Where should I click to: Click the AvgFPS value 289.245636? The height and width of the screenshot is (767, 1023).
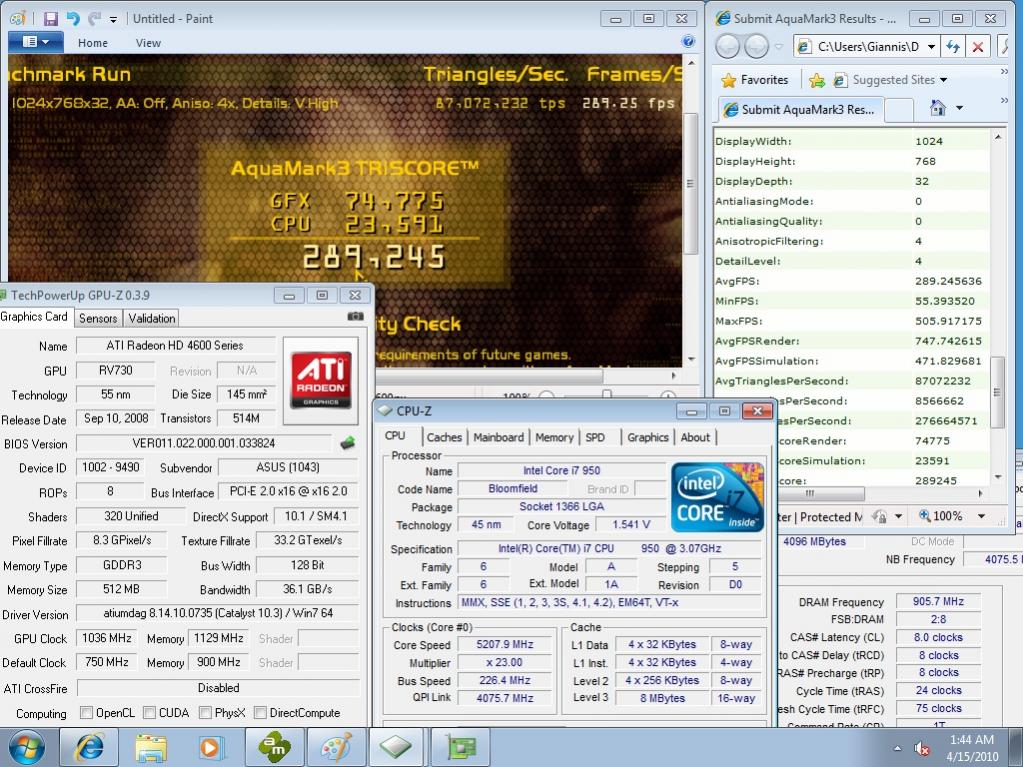point(948,281)
